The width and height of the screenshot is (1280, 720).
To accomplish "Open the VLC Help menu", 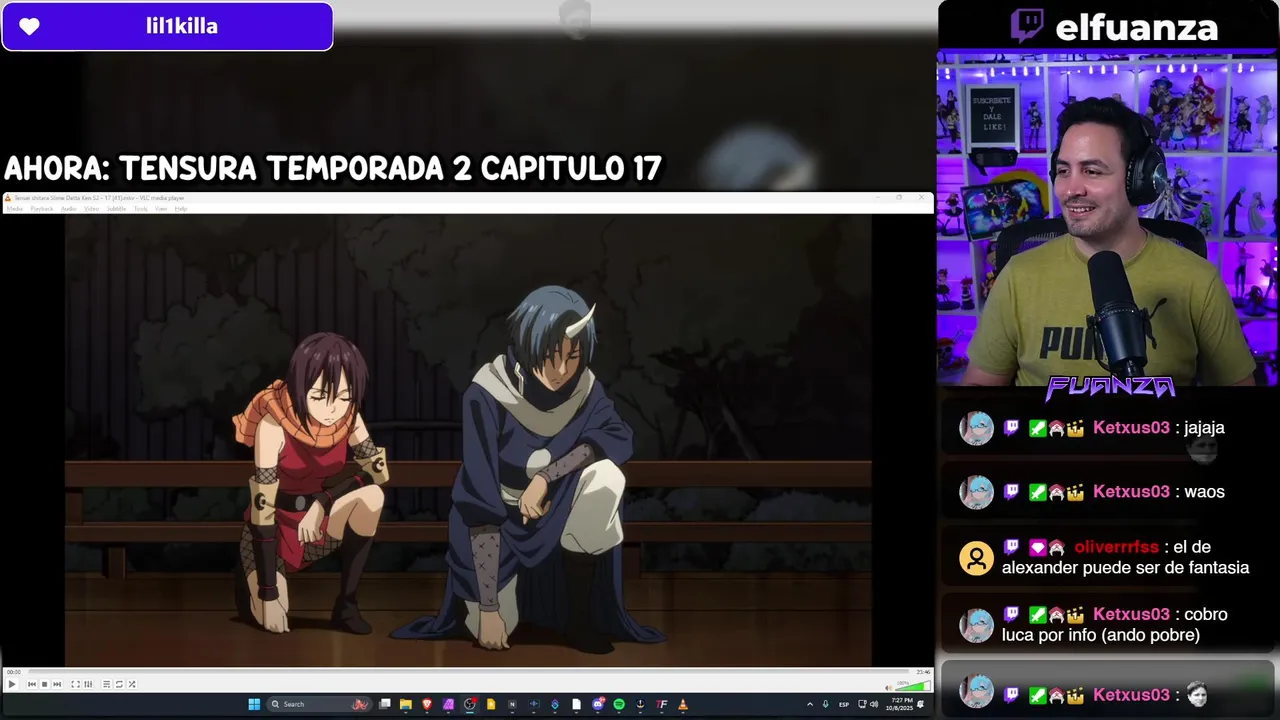I will tap(181, 209).
